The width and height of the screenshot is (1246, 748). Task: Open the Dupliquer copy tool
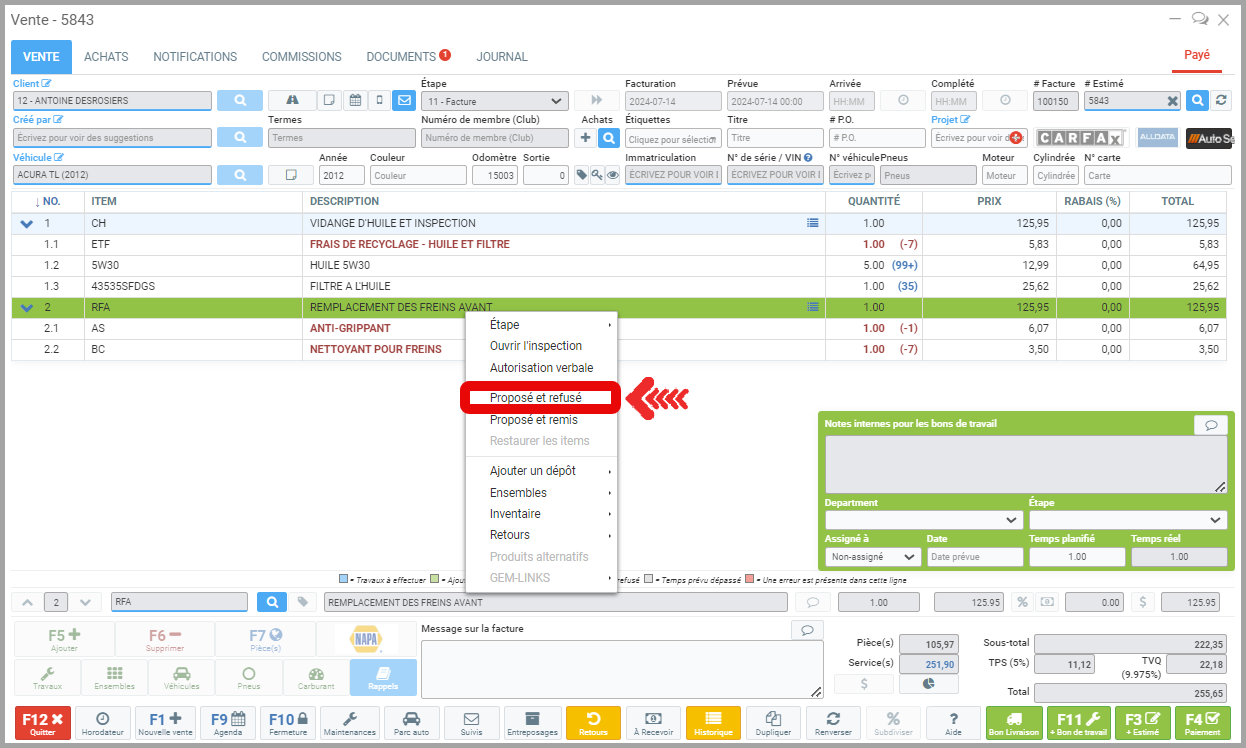771,723
